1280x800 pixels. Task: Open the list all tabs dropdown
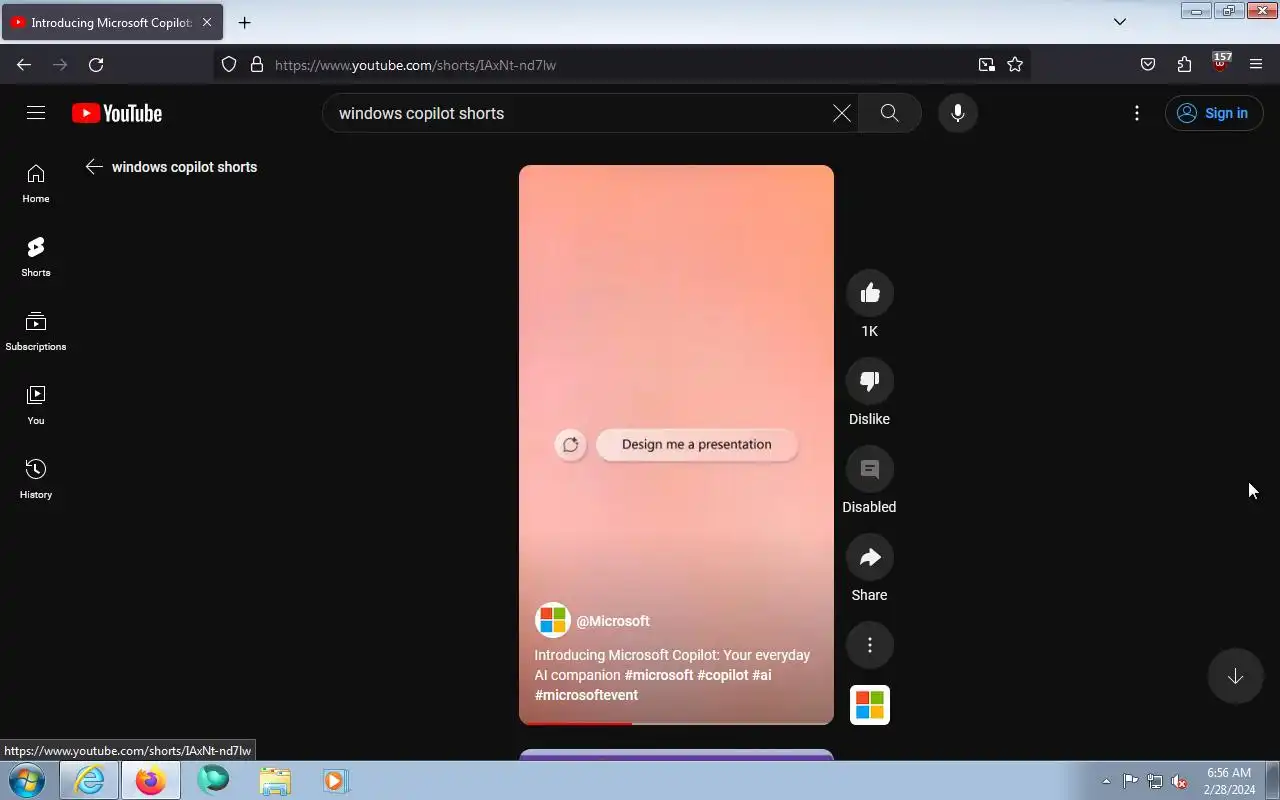(1120, 22)
